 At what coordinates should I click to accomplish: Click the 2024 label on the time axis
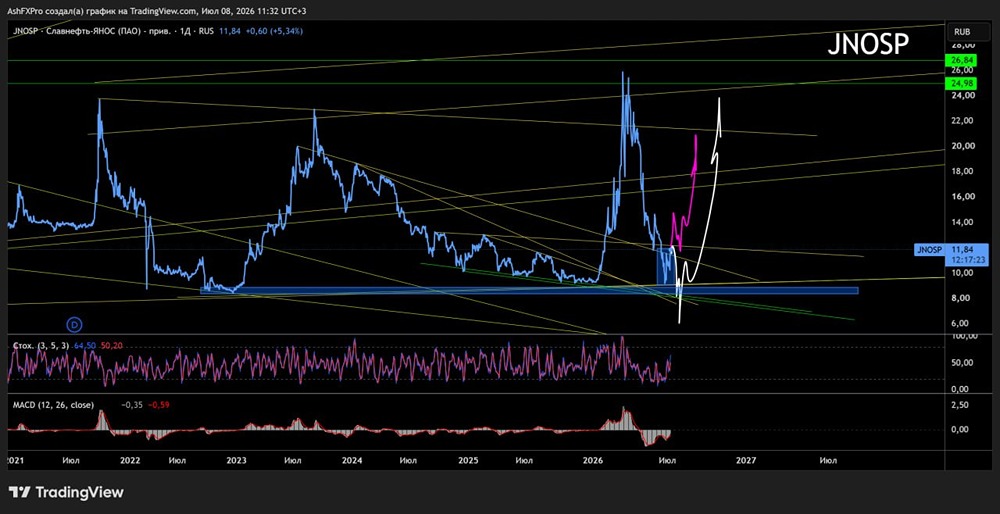pos(351,459)
